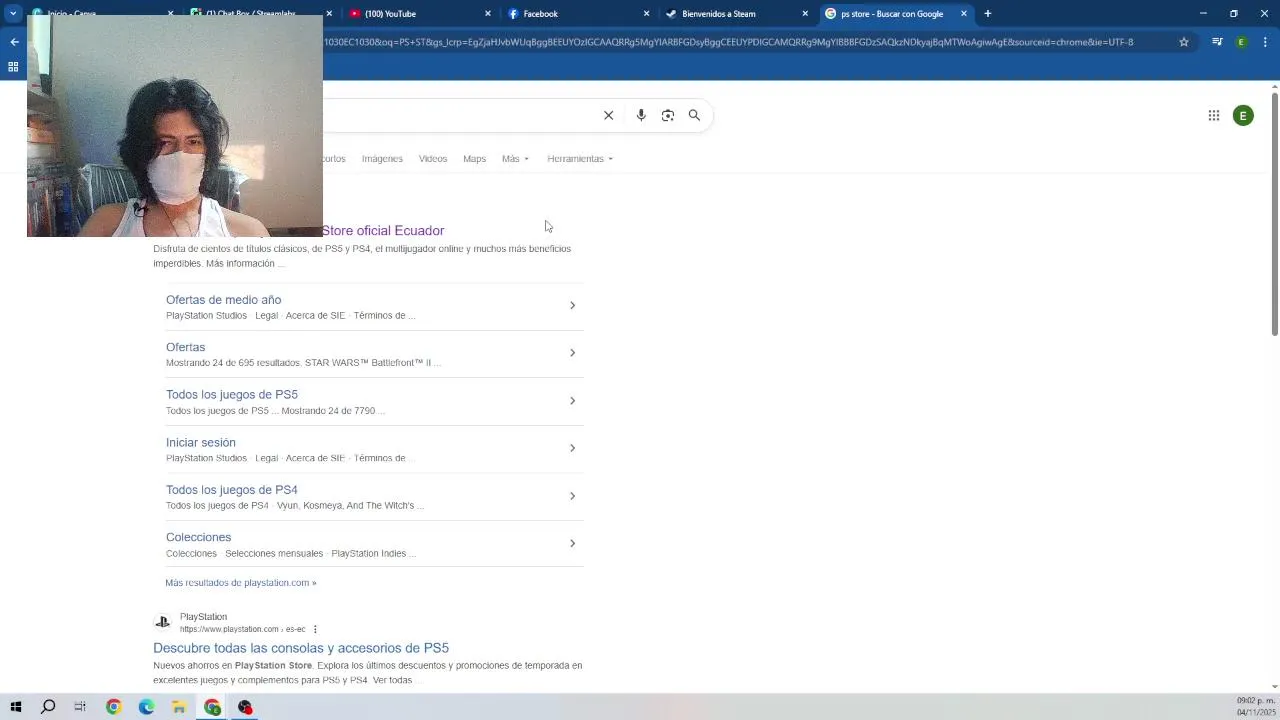
Task: Launch Microsoft Edge from taskbar
Action: pyautogui.click(x=146, y=707)
